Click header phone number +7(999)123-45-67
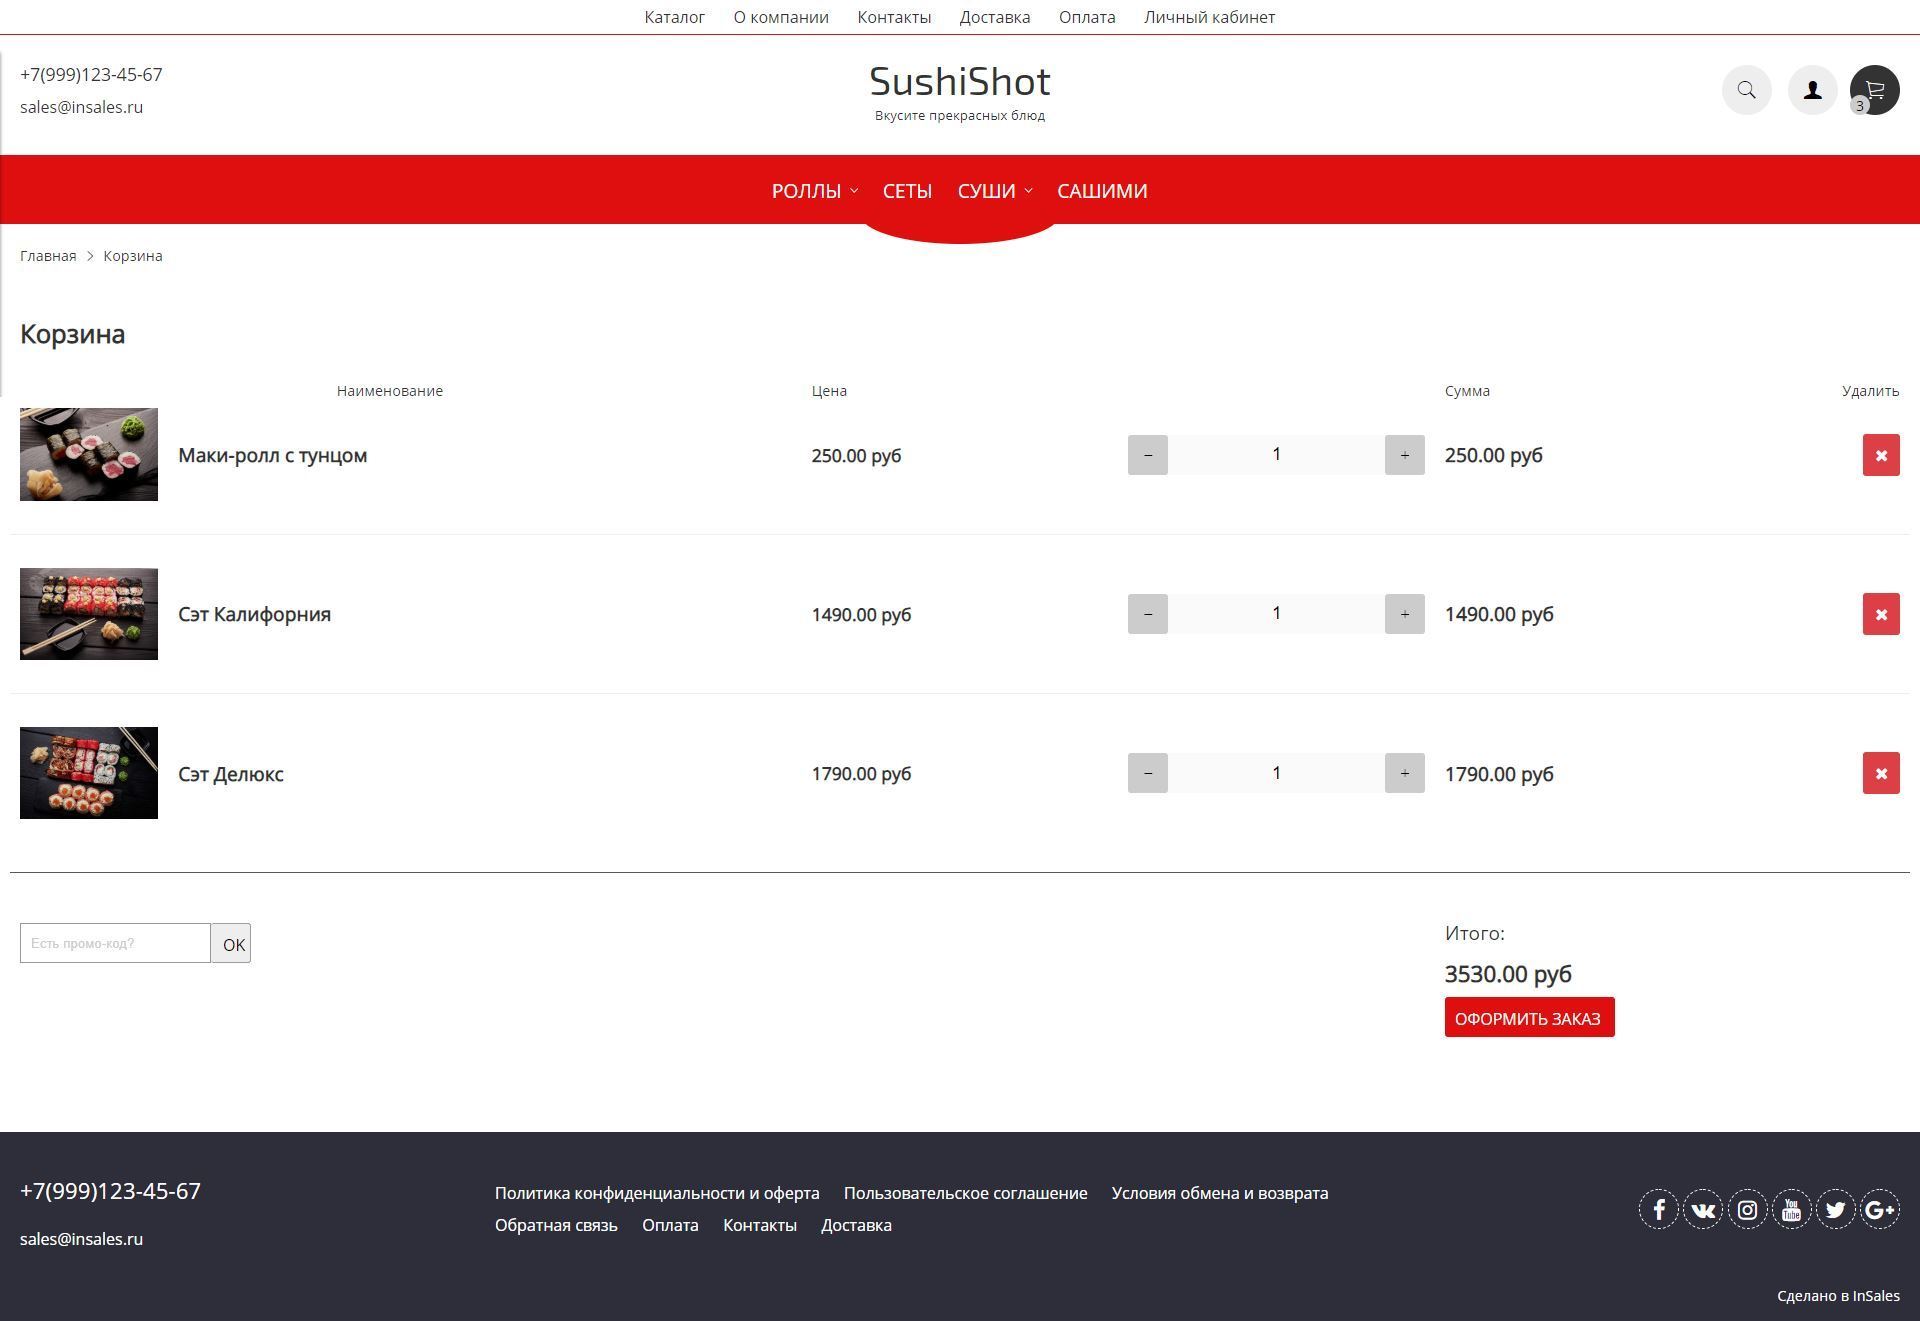This screenshot has width=1920, height=1321. click(x=91, y=75)
